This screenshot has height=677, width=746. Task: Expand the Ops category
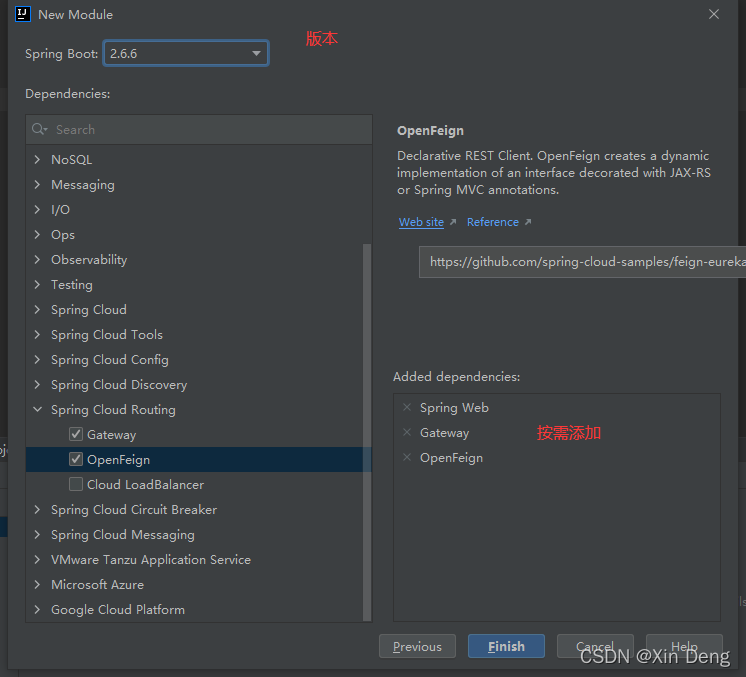[38, 235]
